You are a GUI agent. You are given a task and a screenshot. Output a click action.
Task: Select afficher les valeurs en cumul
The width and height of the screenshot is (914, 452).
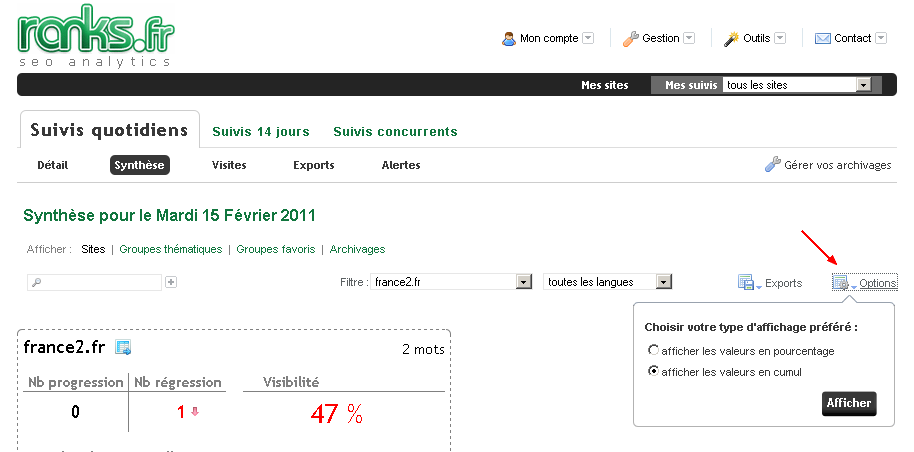coord(653,371)
